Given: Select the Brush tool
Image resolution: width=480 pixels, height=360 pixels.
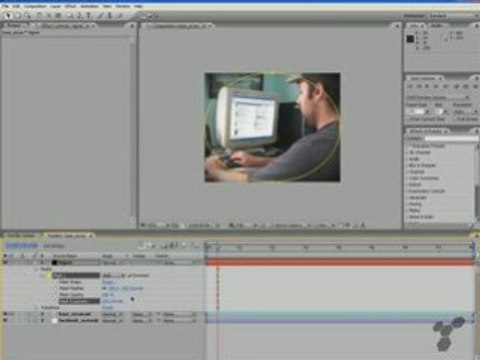Looking at the screenshot, I should (101, 15).
